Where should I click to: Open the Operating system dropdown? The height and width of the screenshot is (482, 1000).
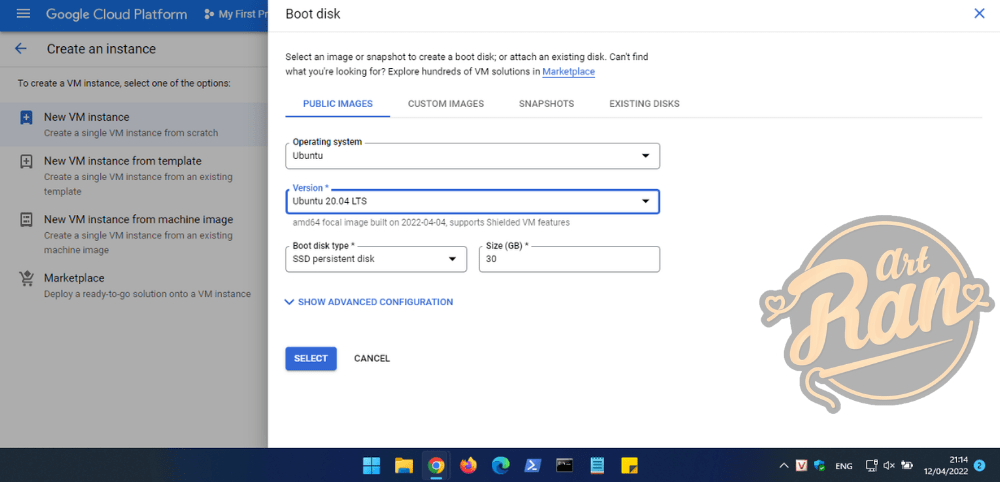pyautogui.click(x=473, y=156)
